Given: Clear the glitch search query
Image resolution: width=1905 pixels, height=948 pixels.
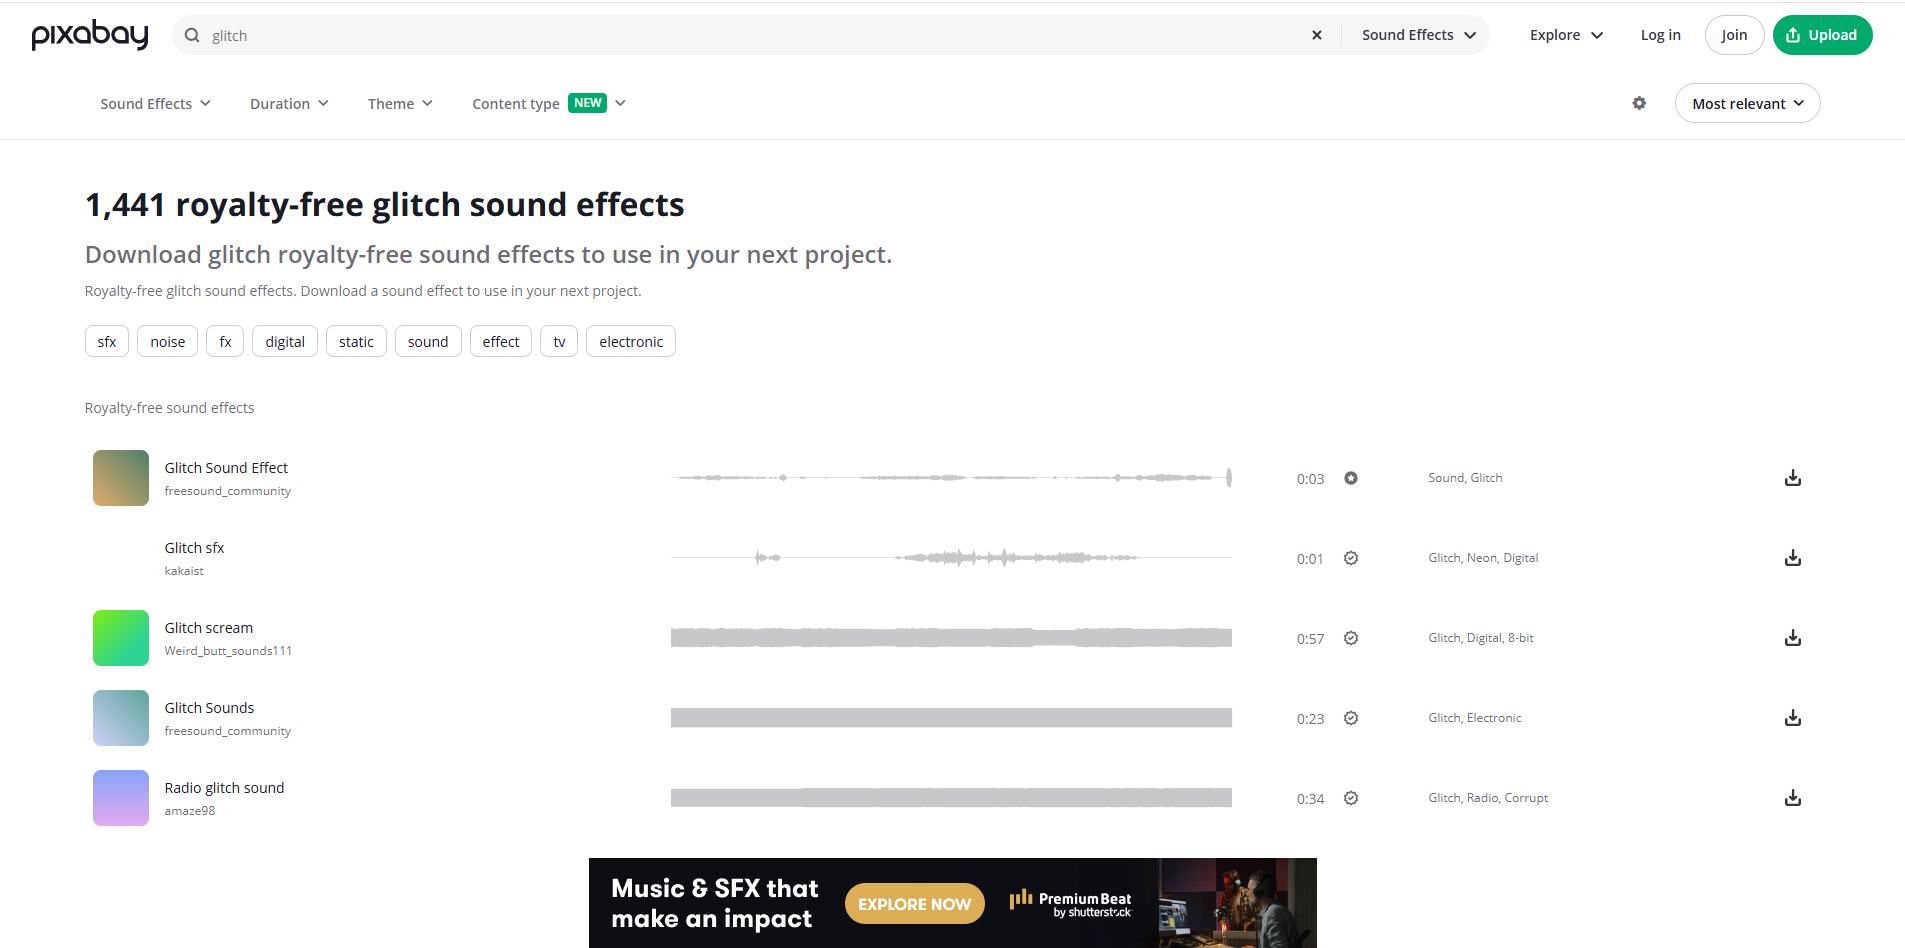Looking at the screenshot, I should point(1316,34).
